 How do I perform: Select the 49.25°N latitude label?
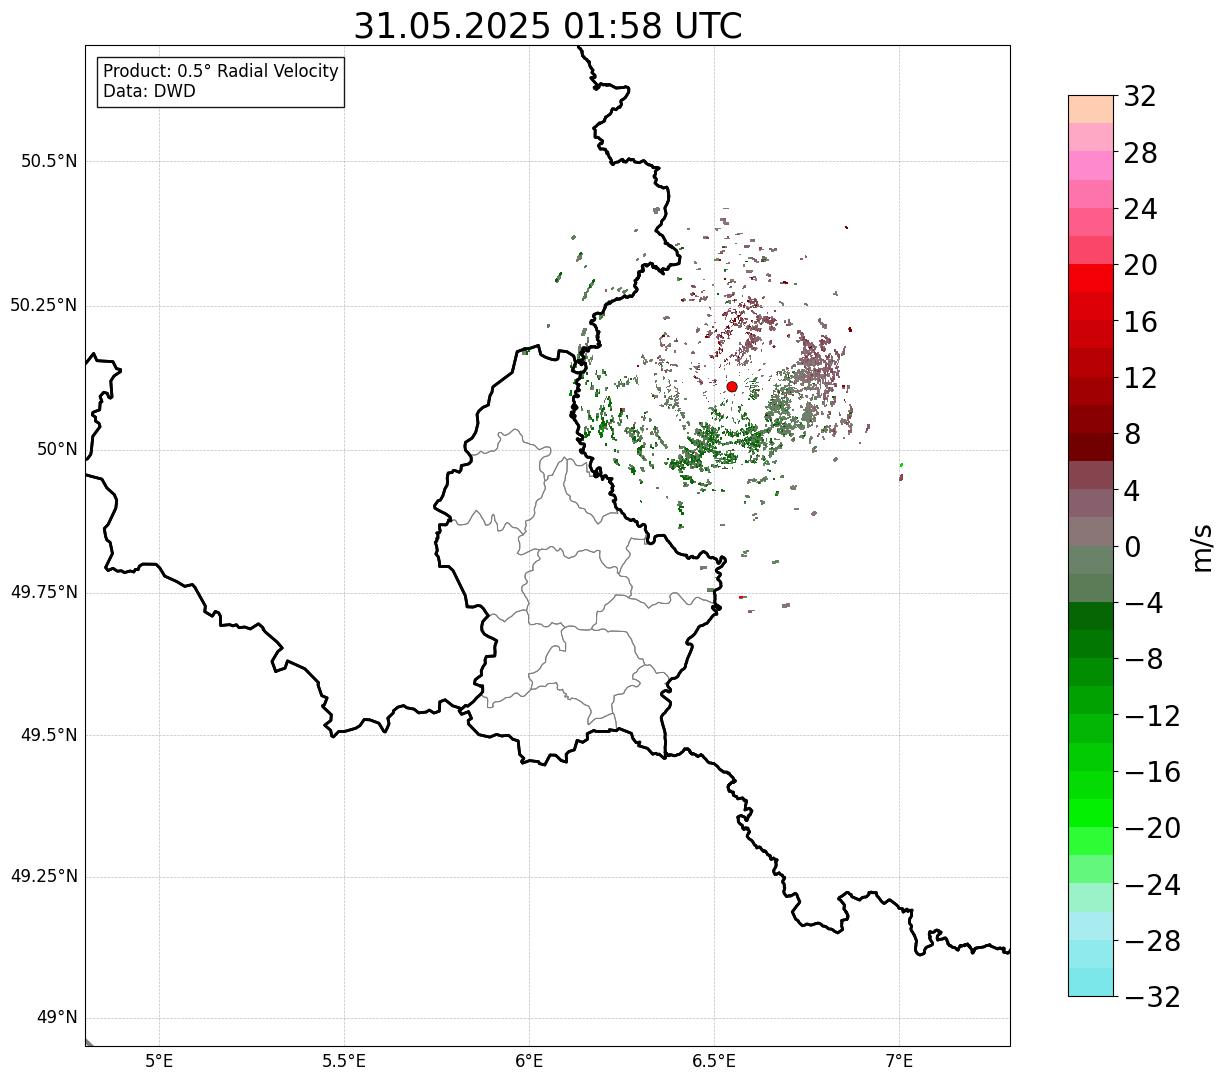pyautogui.click(x=43, y=876)
